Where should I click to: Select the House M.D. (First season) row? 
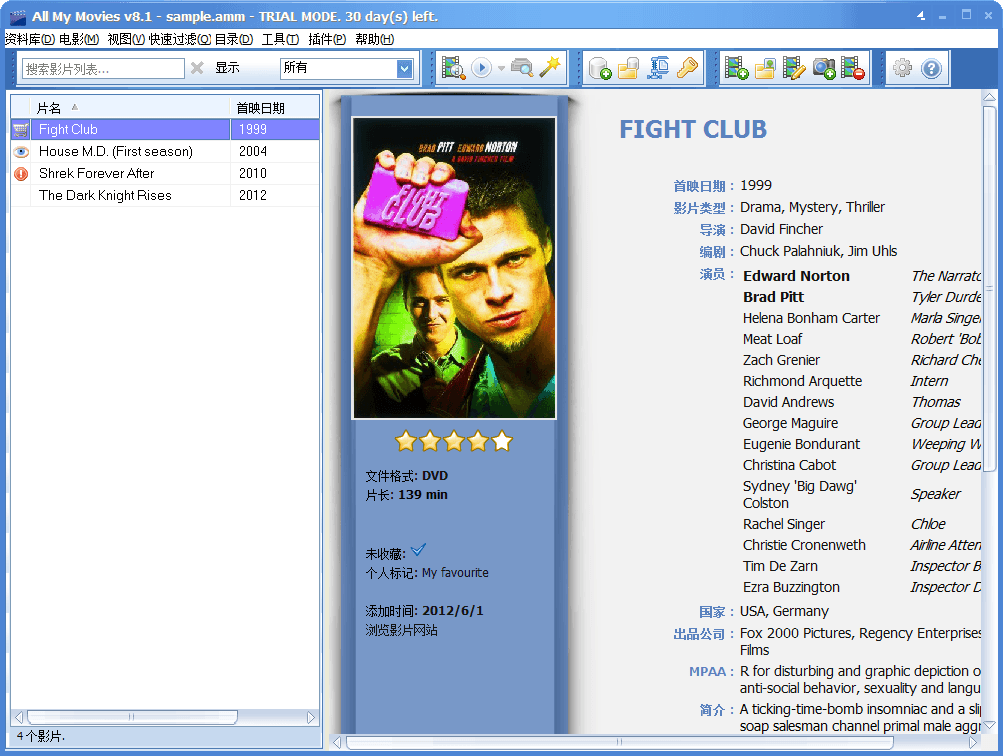pos(165,152)
